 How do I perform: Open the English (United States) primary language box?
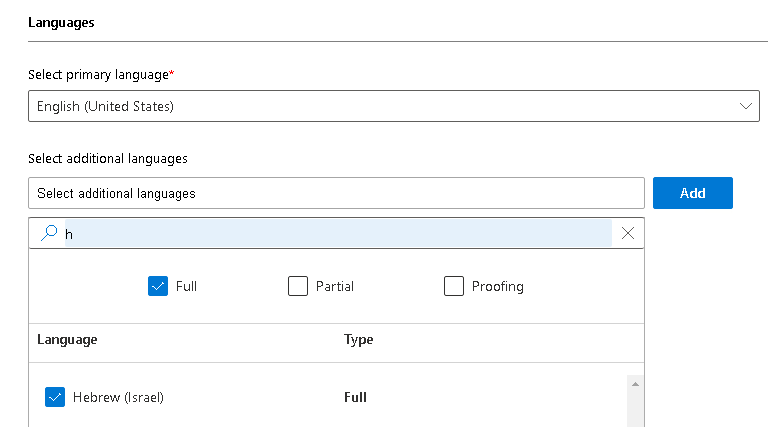(x=380, y=106)
